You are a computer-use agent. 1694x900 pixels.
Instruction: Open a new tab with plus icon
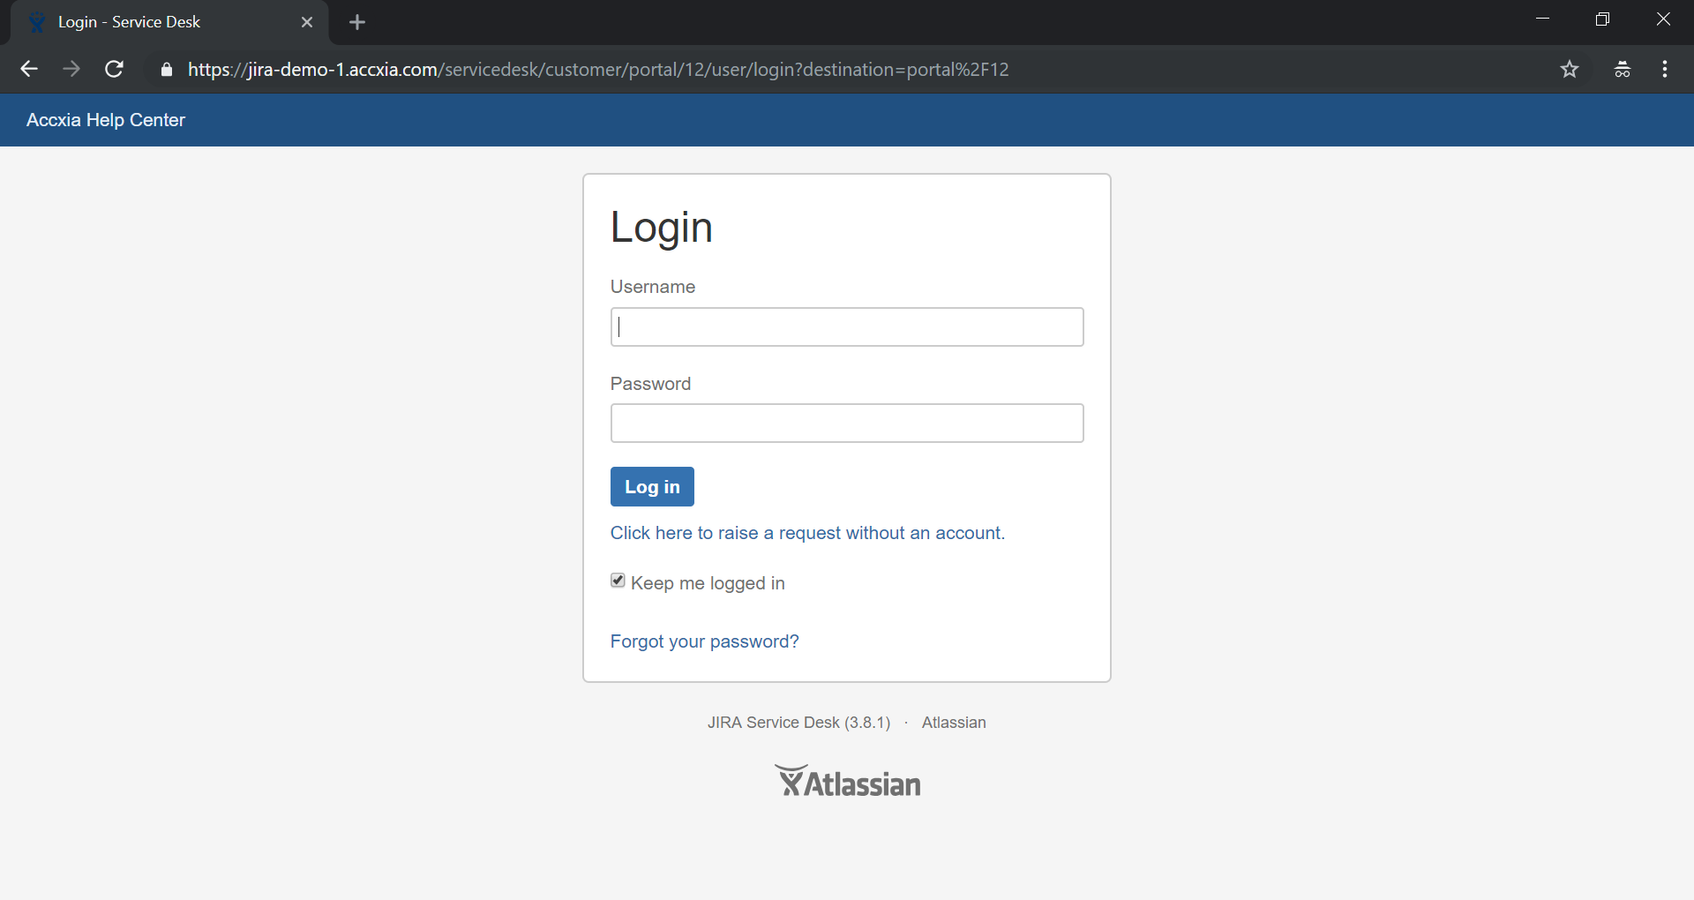357,22
